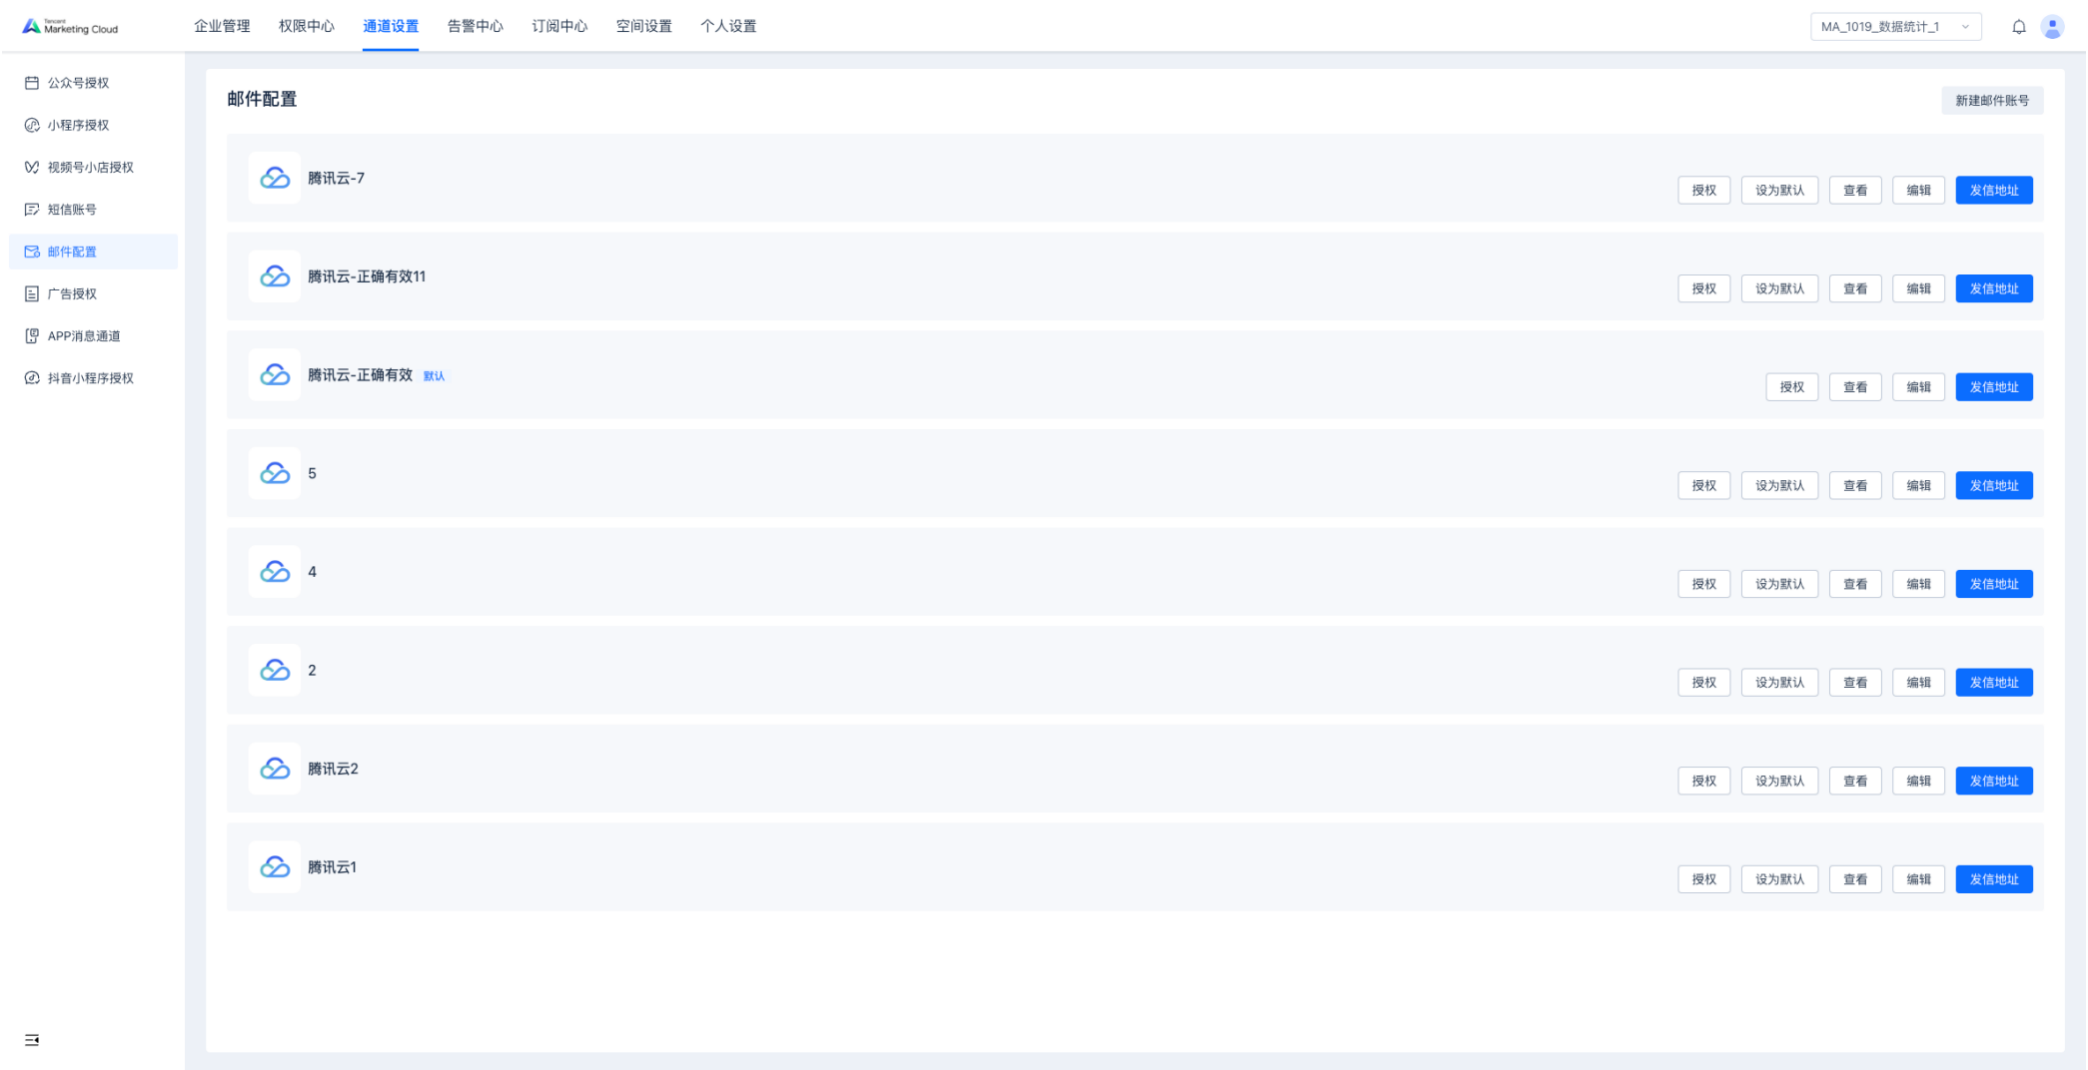Click the cloud icon for 腾讯云1
This screenshot has height=1070, width=2088.
point(275,867)
